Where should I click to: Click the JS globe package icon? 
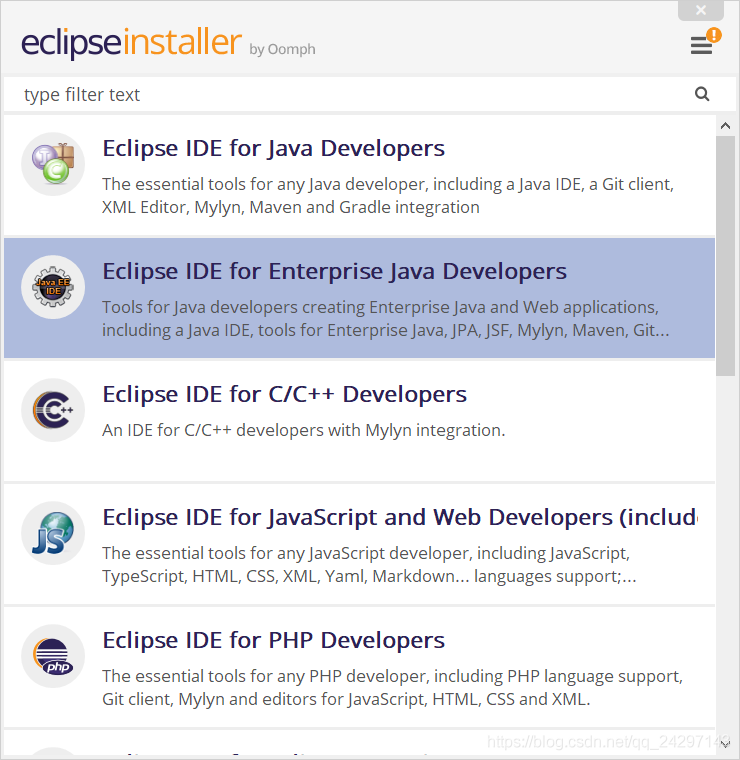click(x=53, y=533)
